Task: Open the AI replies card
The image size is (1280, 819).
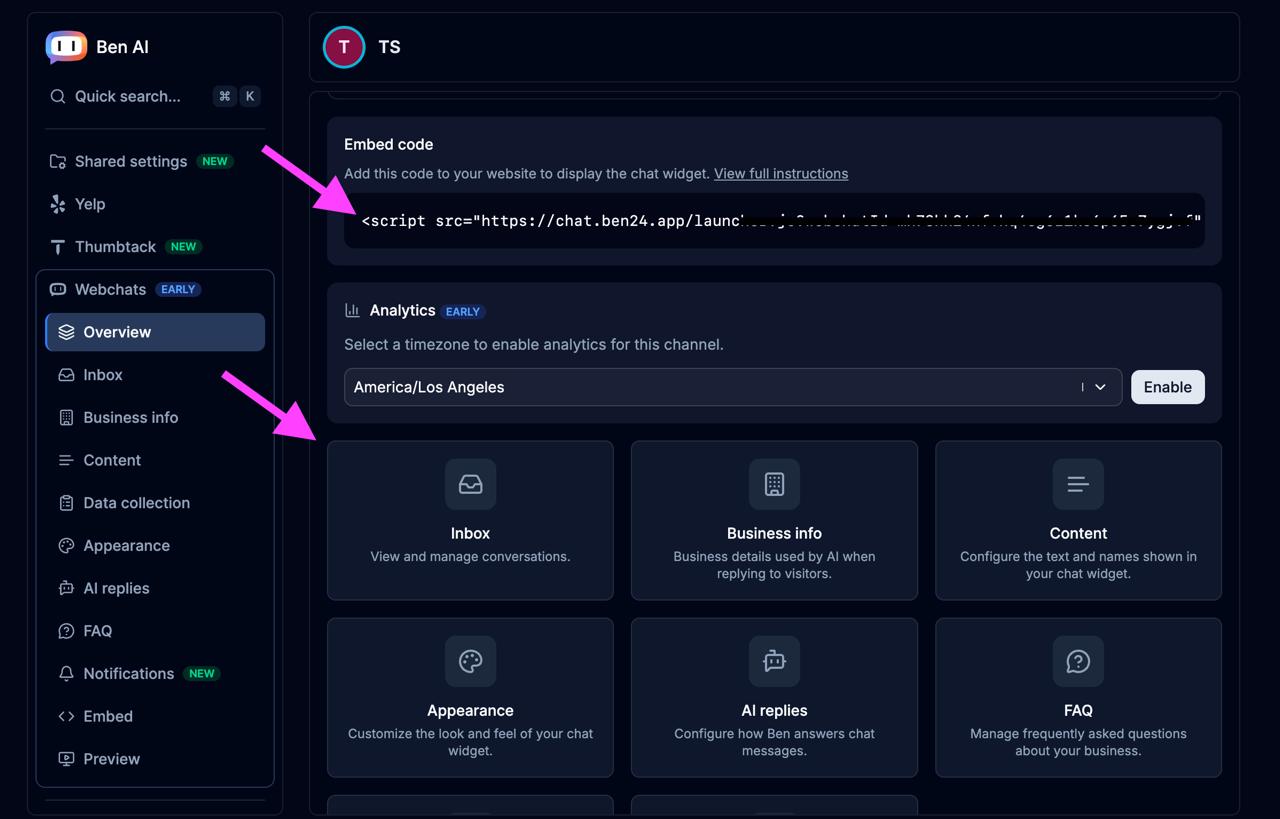Action: tap(774, 697)
